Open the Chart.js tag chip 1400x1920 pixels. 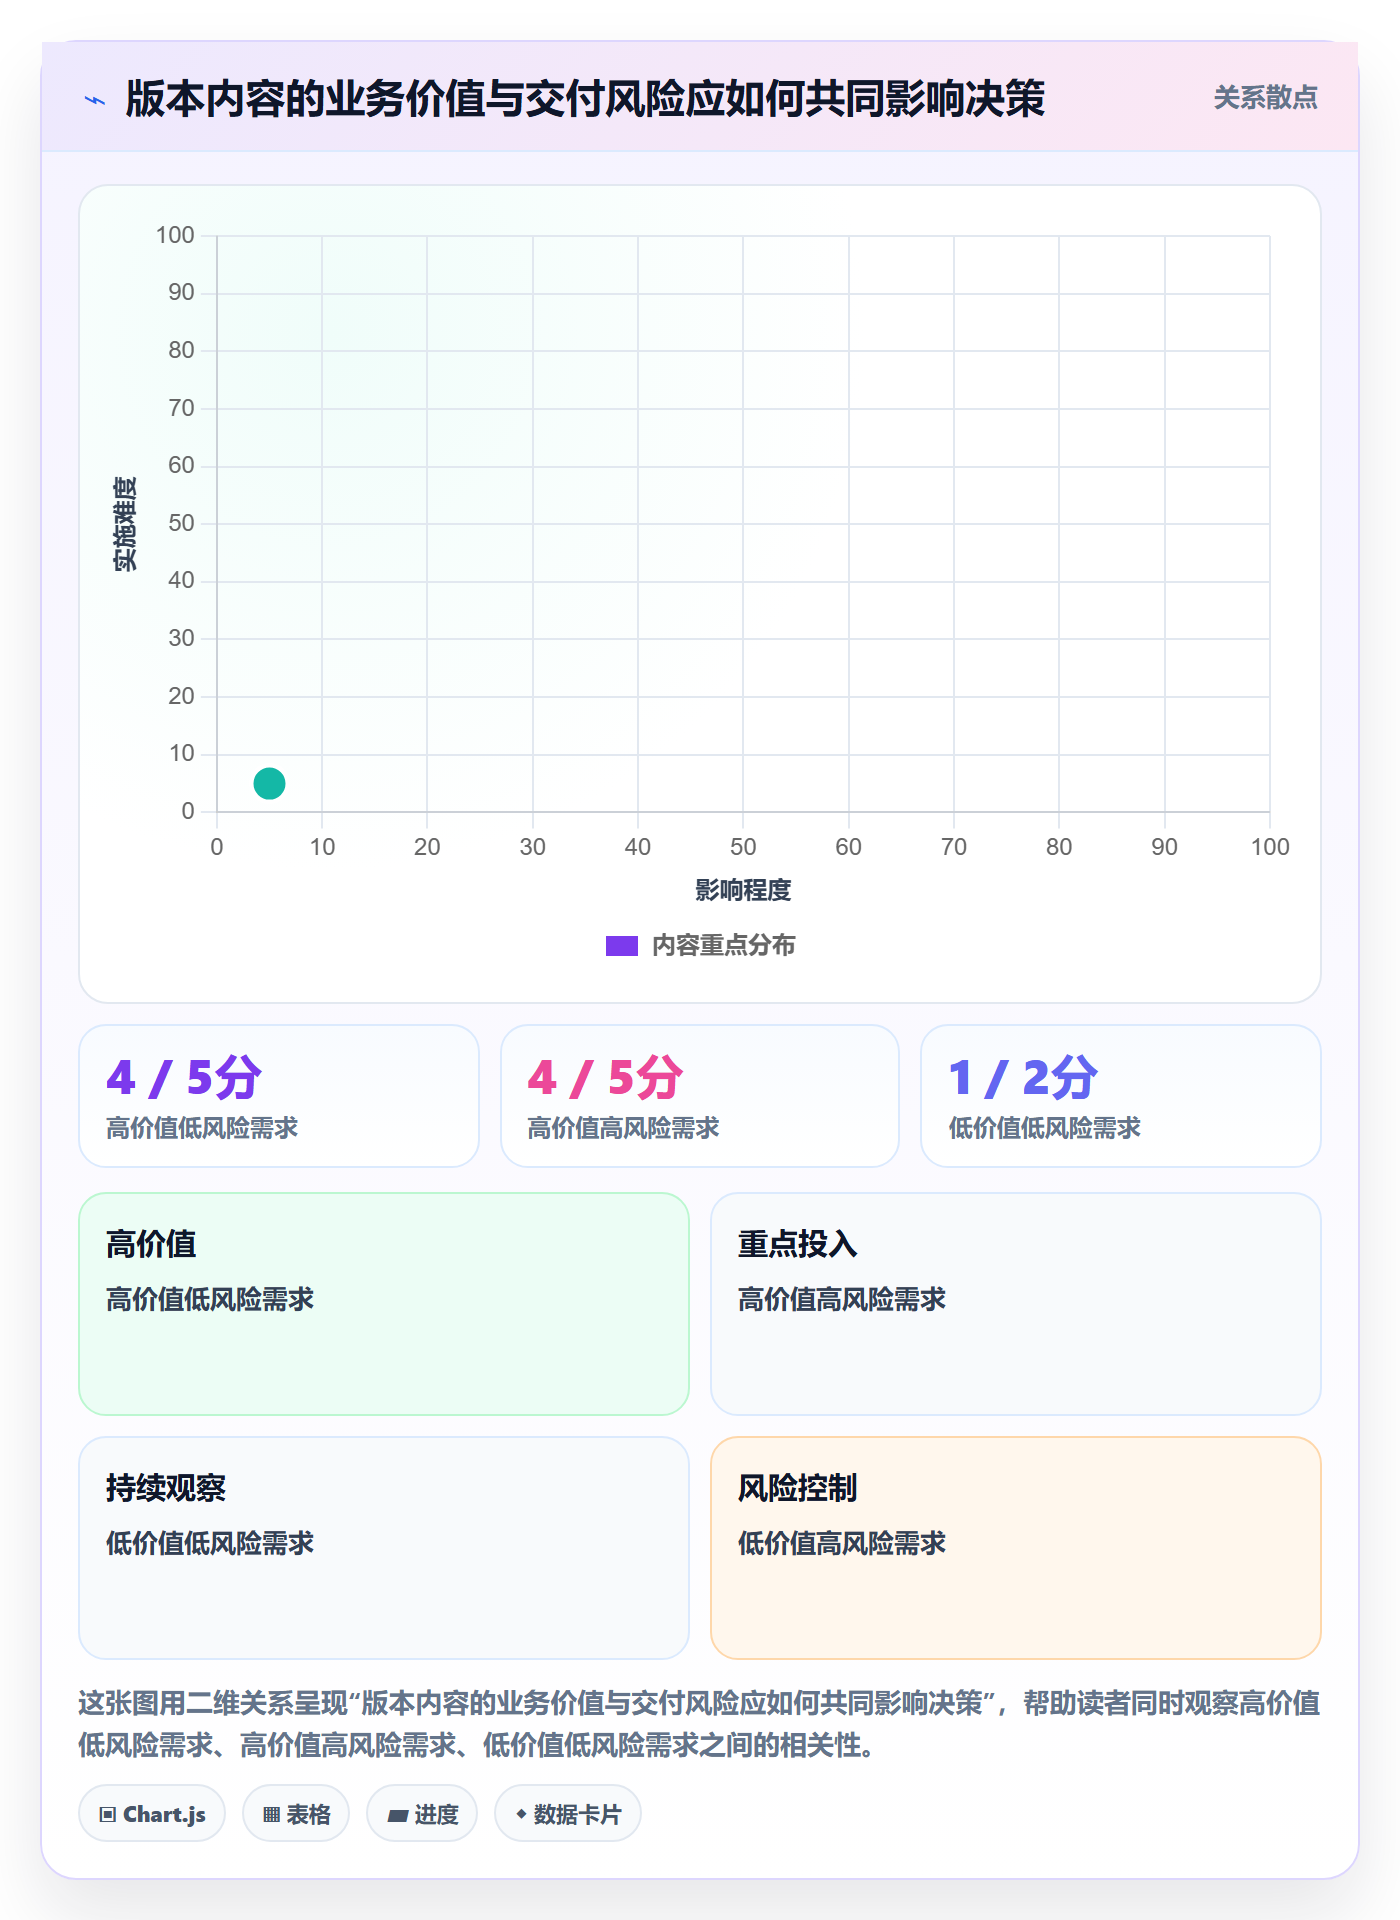tap(152, 1814)
